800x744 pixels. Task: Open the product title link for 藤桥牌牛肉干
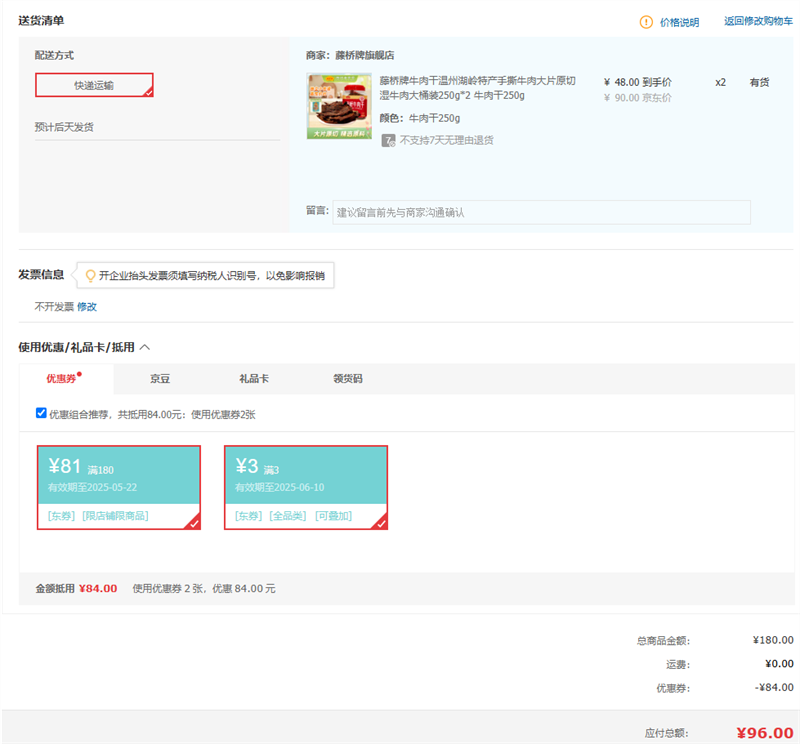pos(476,88)
